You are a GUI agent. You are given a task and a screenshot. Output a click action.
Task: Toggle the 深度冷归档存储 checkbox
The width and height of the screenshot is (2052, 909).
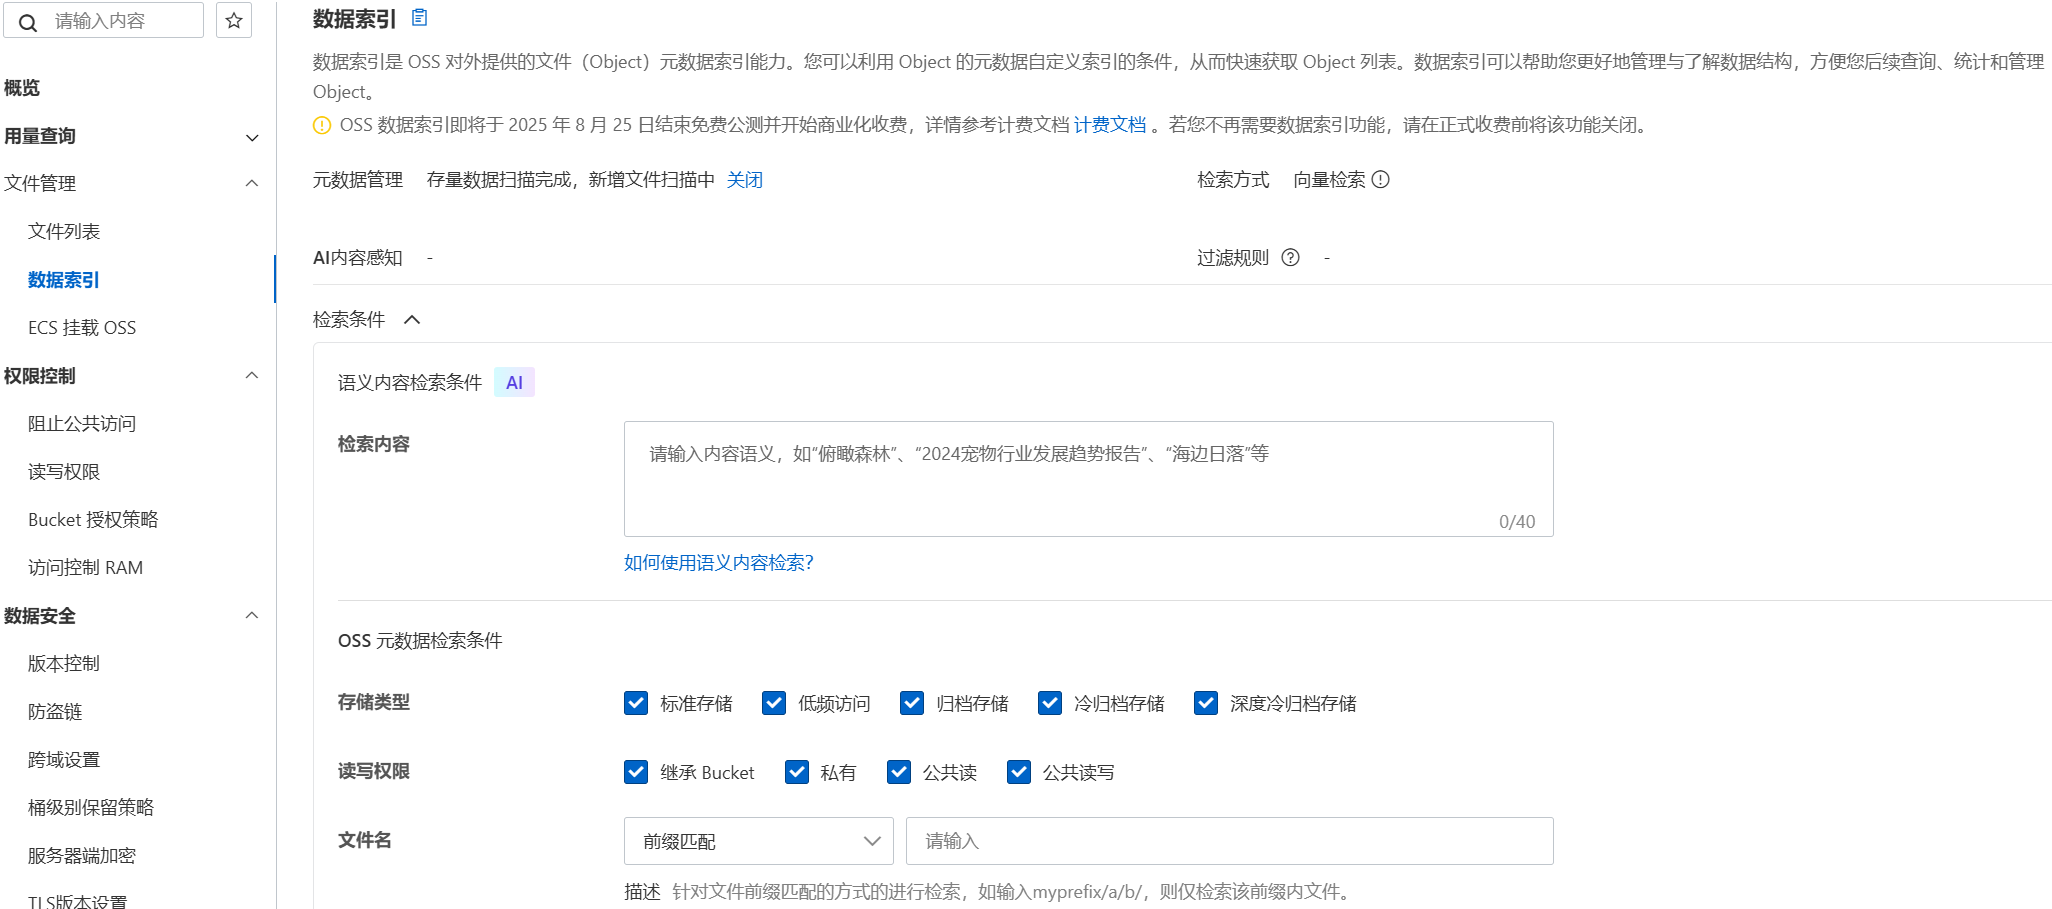pos(1206,703)
